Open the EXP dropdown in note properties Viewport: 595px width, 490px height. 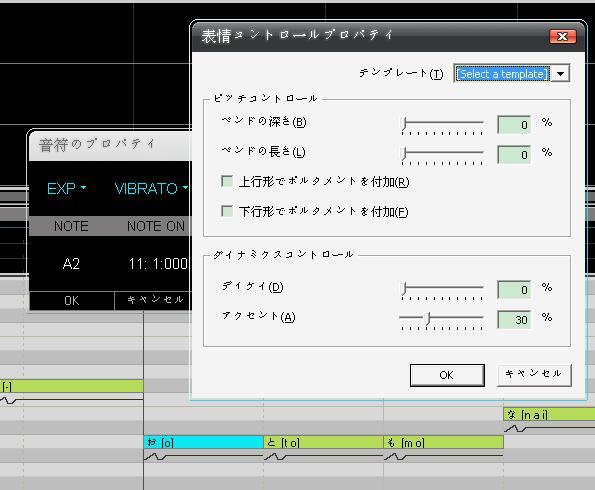66,188
